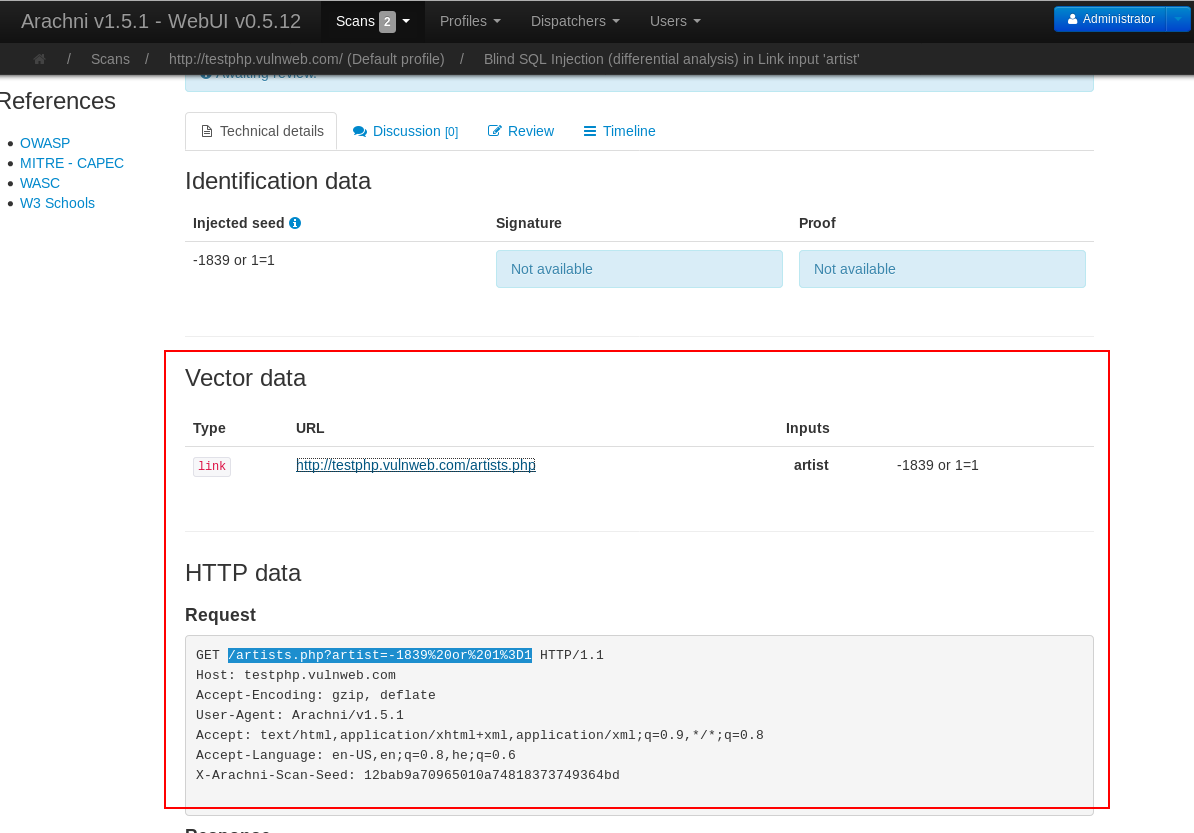
Task: Open the OWASP reference link
Action: [45, 143]
